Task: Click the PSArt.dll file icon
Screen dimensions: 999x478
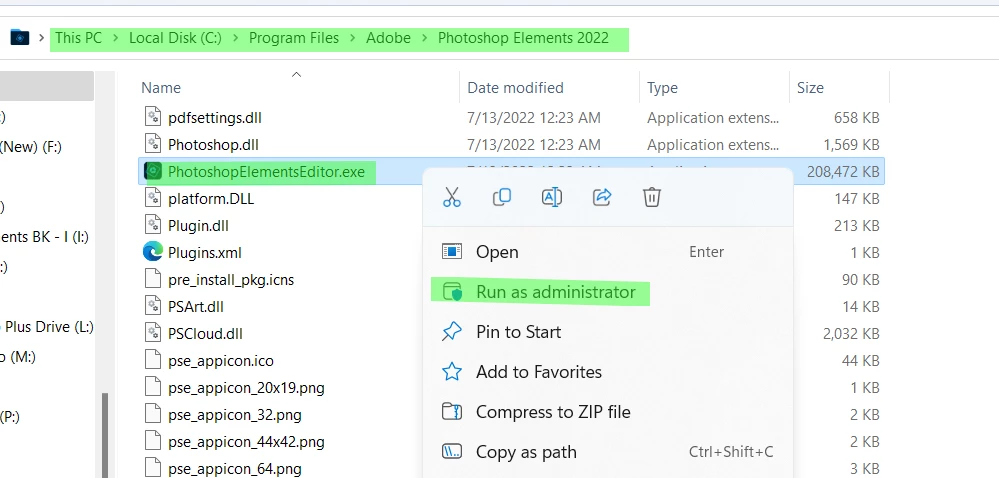Action: 153,306
